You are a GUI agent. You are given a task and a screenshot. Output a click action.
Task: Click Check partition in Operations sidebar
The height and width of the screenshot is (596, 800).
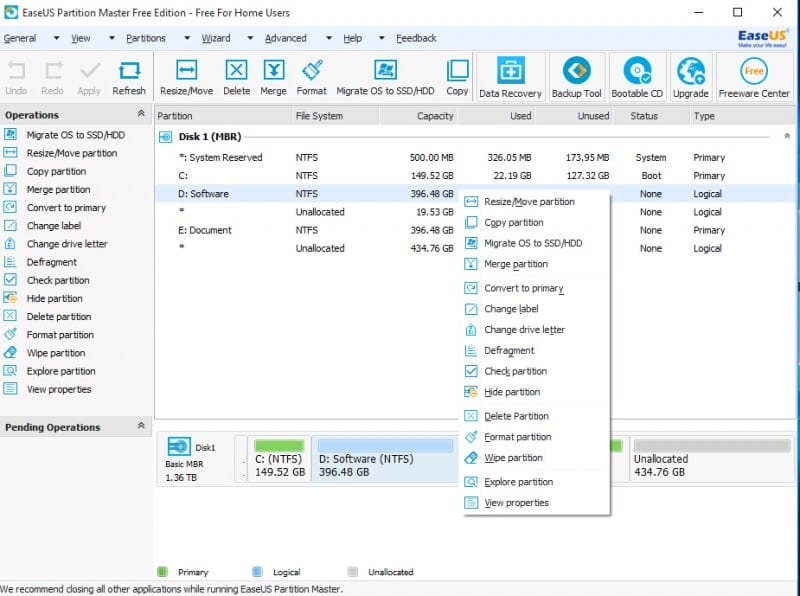[58, 280]
